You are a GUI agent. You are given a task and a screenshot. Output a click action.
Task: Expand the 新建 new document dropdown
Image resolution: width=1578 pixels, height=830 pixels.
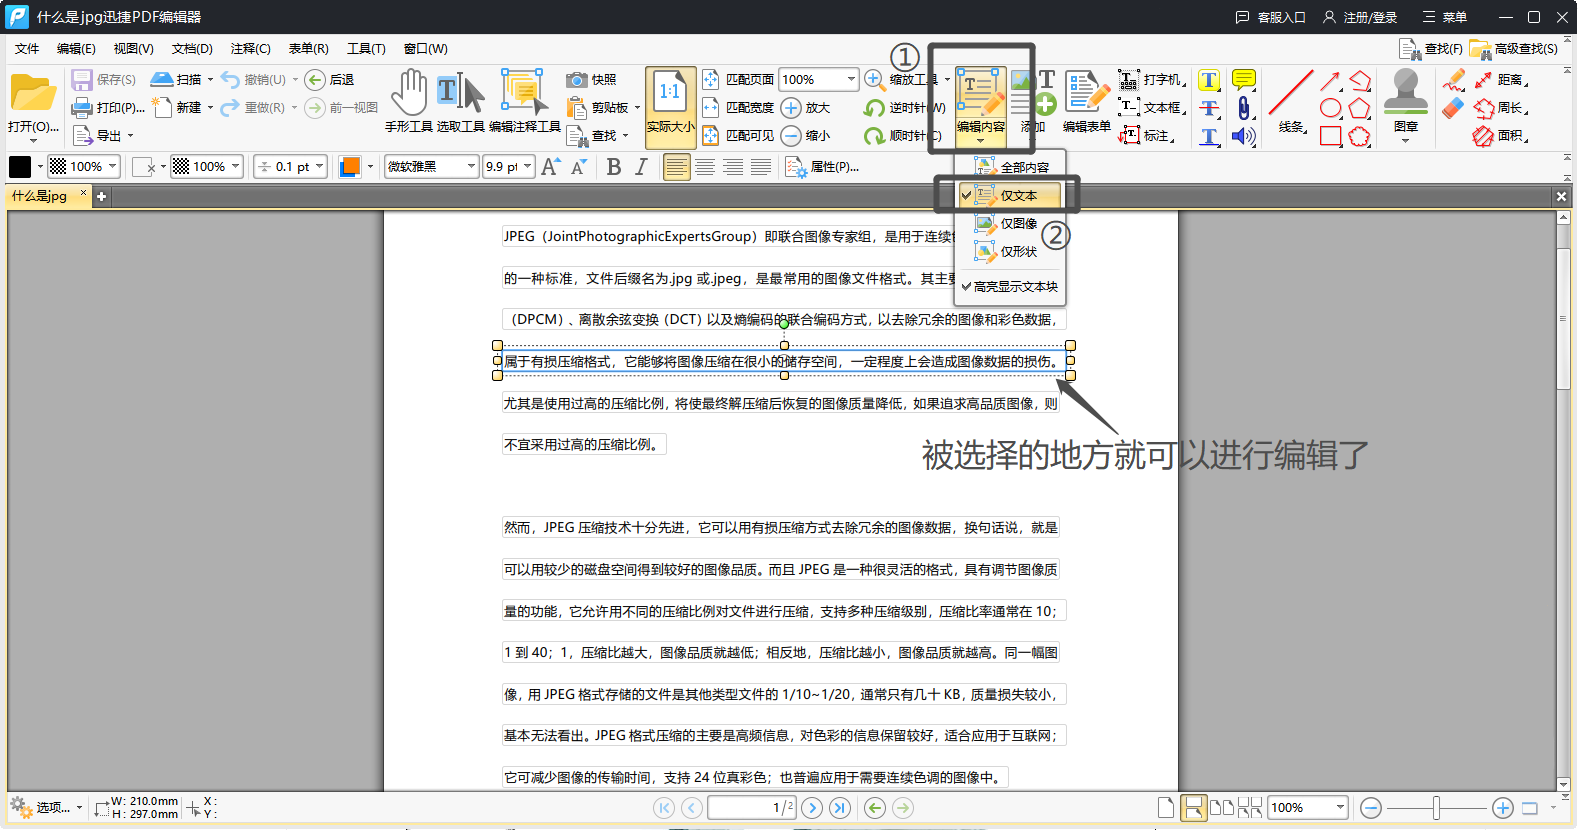pos(210,107)
